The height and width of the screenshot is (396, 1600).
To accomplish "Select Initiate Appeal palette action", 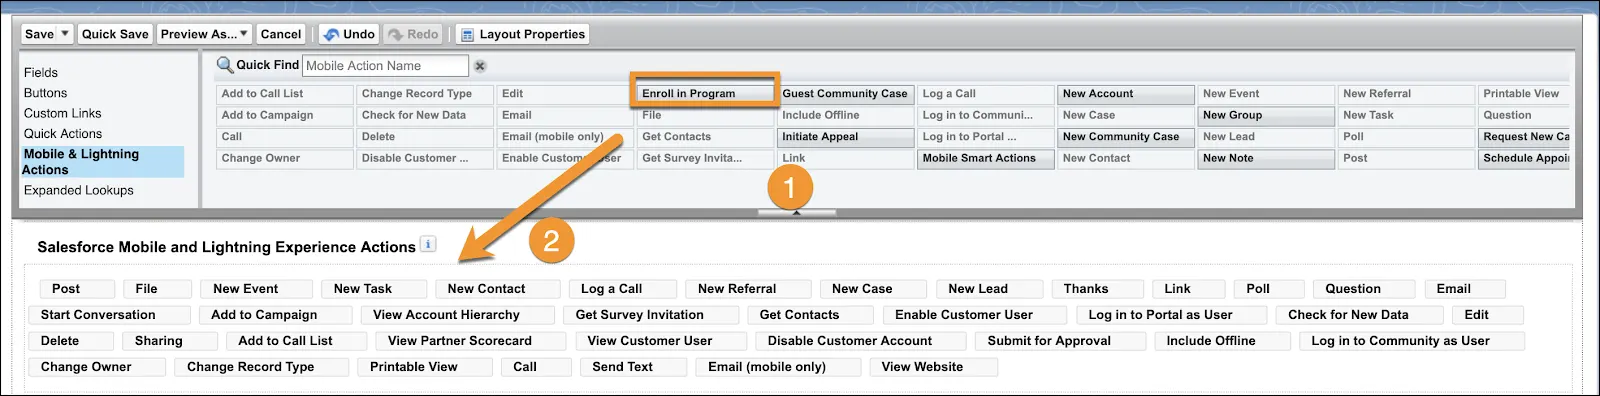I will [845, 137].
